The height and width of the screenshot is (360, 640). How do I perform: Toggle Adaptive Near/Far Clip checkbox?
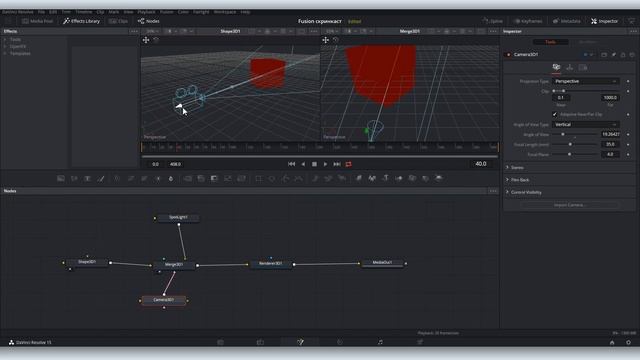(x=554, y=114)
